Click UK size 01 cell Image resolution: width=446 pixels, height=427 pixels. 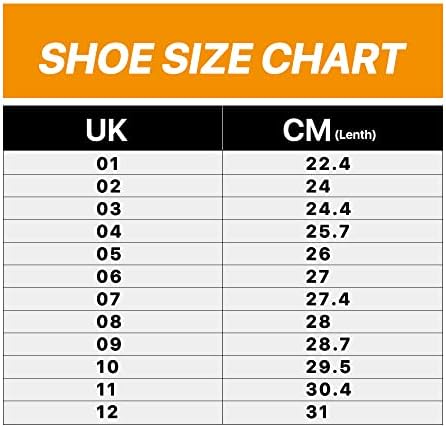(x=113, y=163)
